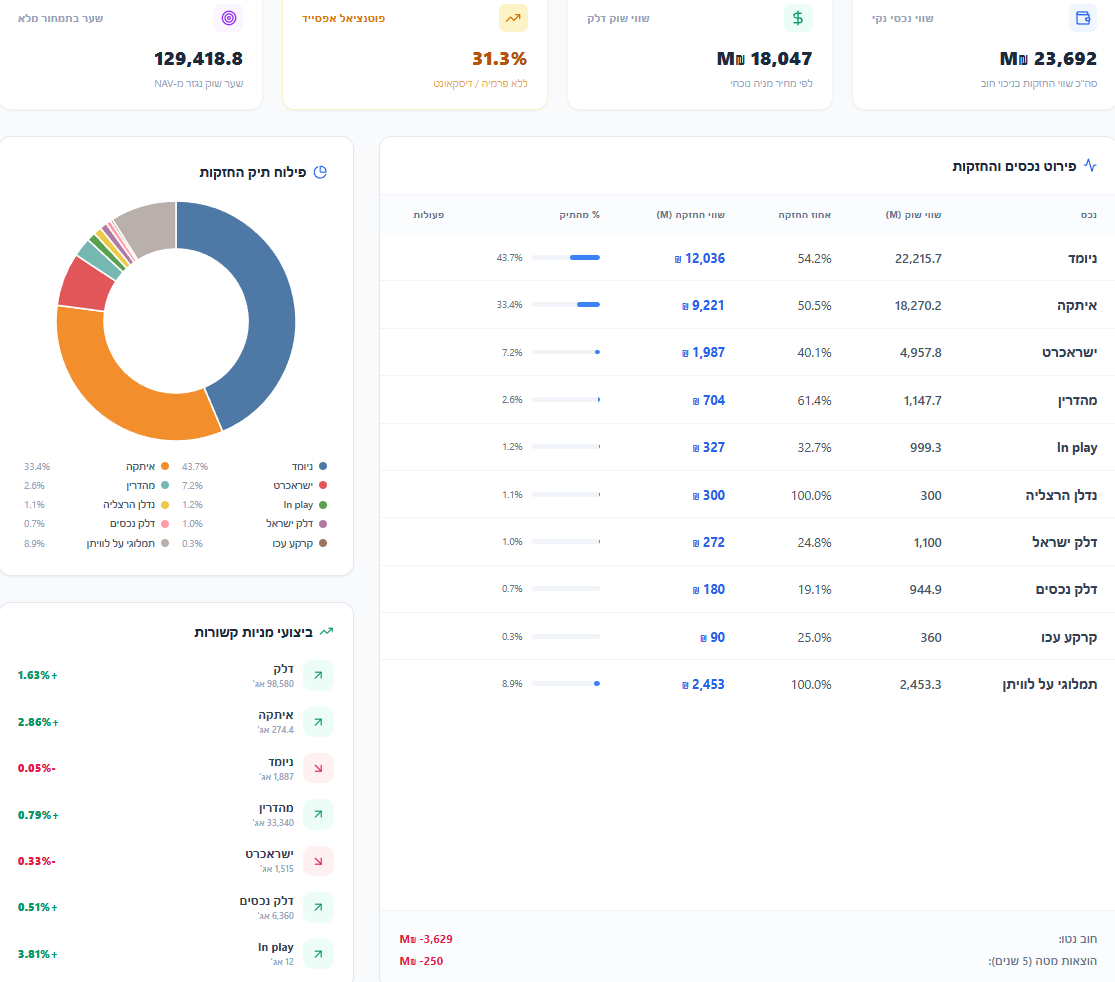Click the headquarters expenses -250 value
1115x982 pixels.
point(421,961)
